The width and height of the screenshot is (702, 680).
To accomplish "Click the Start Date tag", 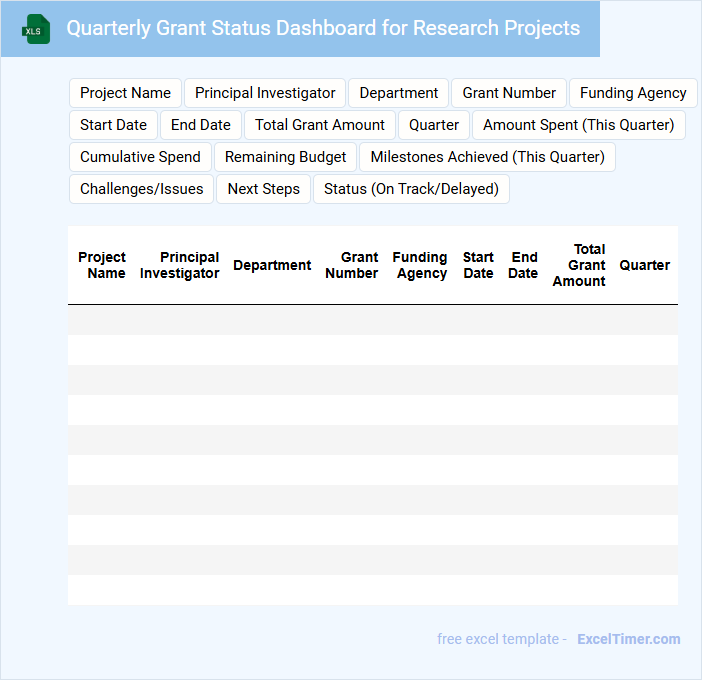I will pyautogui.click(x=113, y=125).
